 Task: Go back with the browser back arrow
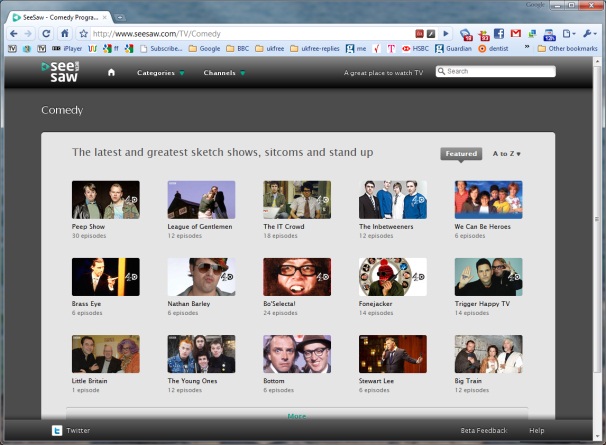point(14,34)
